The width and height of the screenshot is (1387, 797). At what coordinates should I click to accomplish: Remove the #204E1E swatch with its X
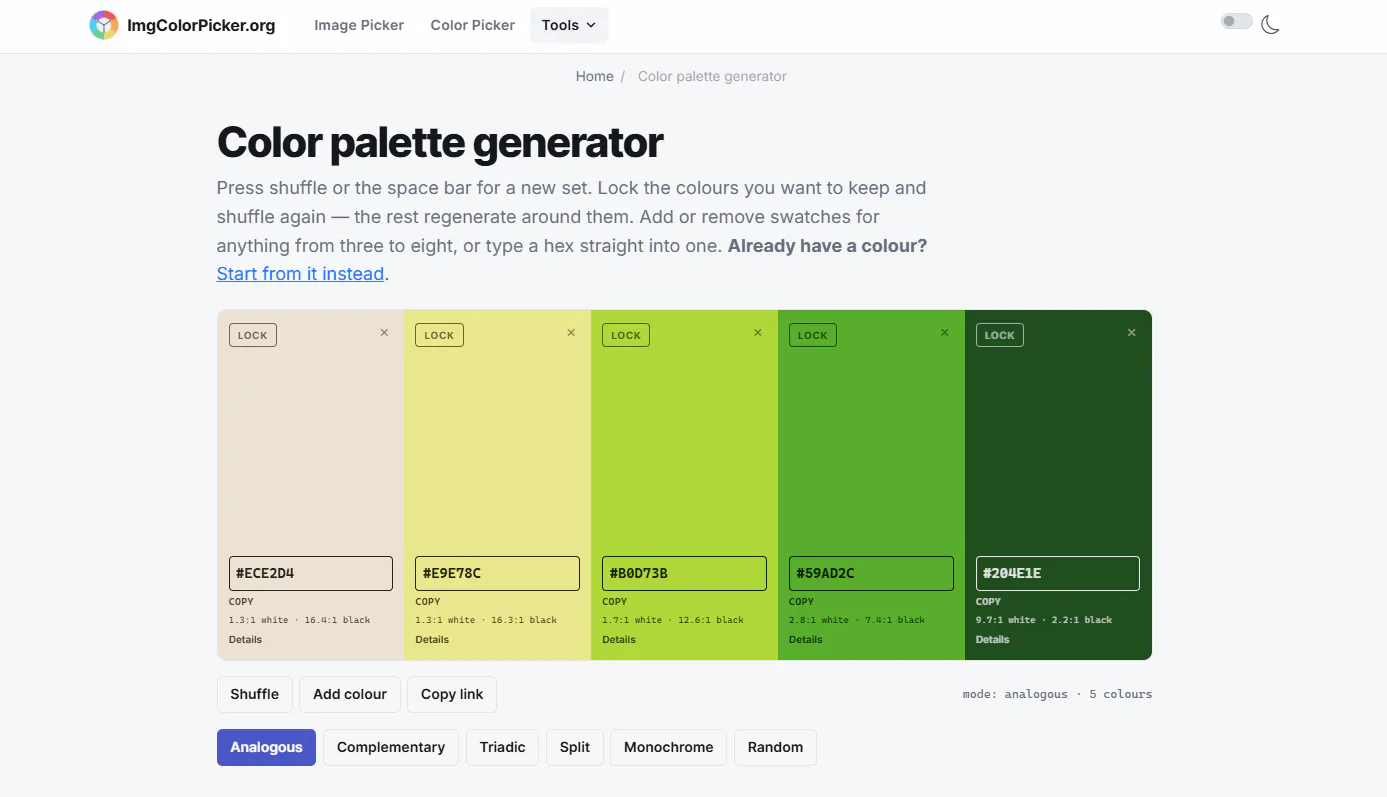(x=1132, y=333)
